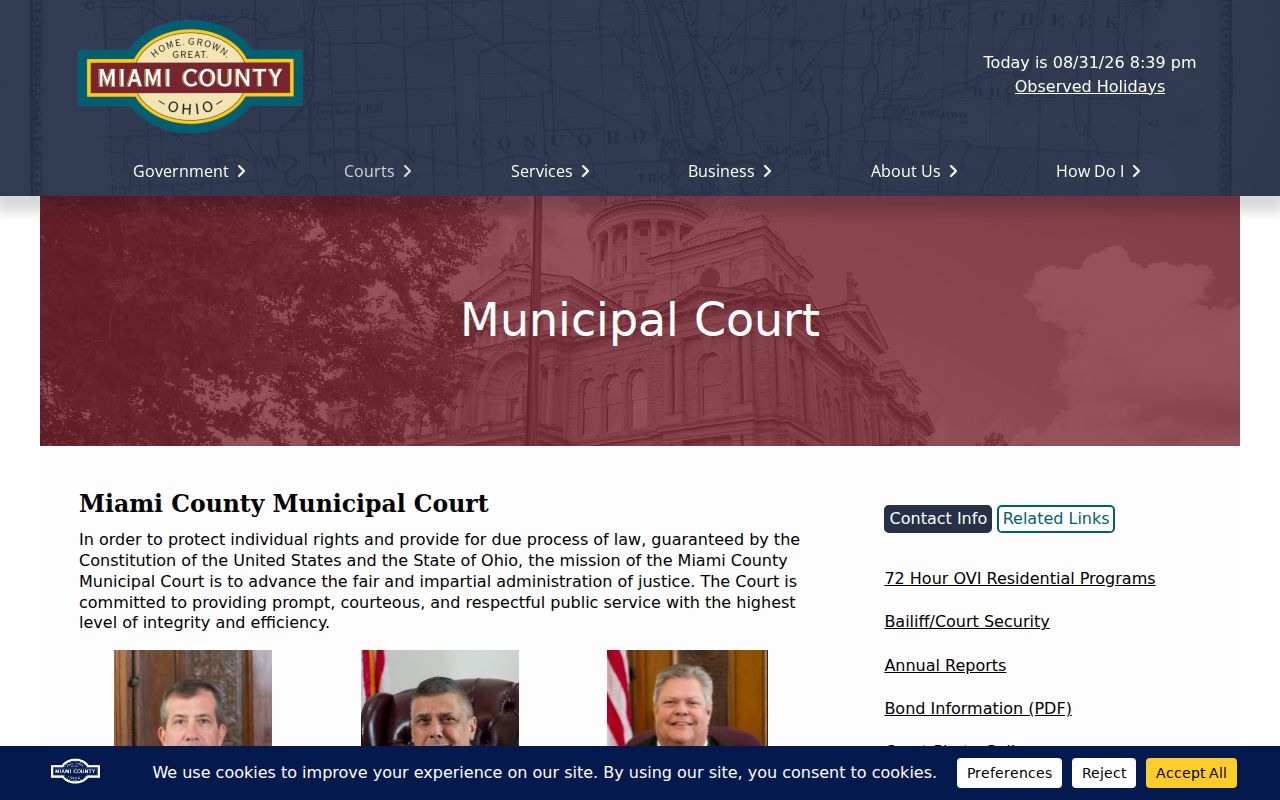Click the middle judge portrait with leather chair
This screenshot has width=1280, height=800.
(440, 698)
